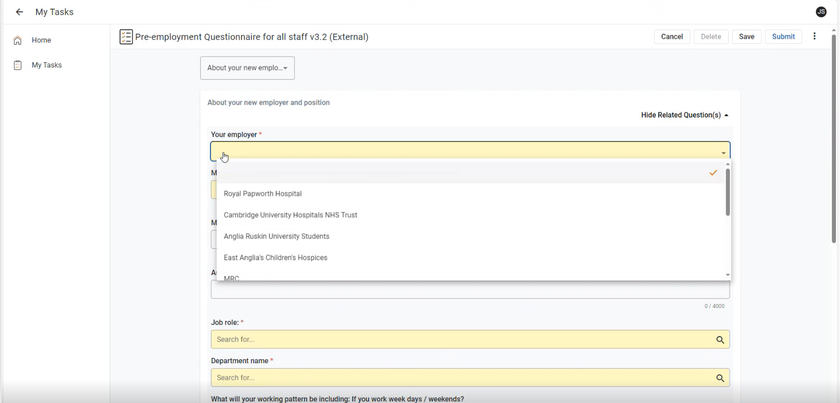Image resolution: width=840 pixels, height=403 pixels.
Task: Choose Cambridge University Hospitals NHS Trust
Action: pos(471,215)
